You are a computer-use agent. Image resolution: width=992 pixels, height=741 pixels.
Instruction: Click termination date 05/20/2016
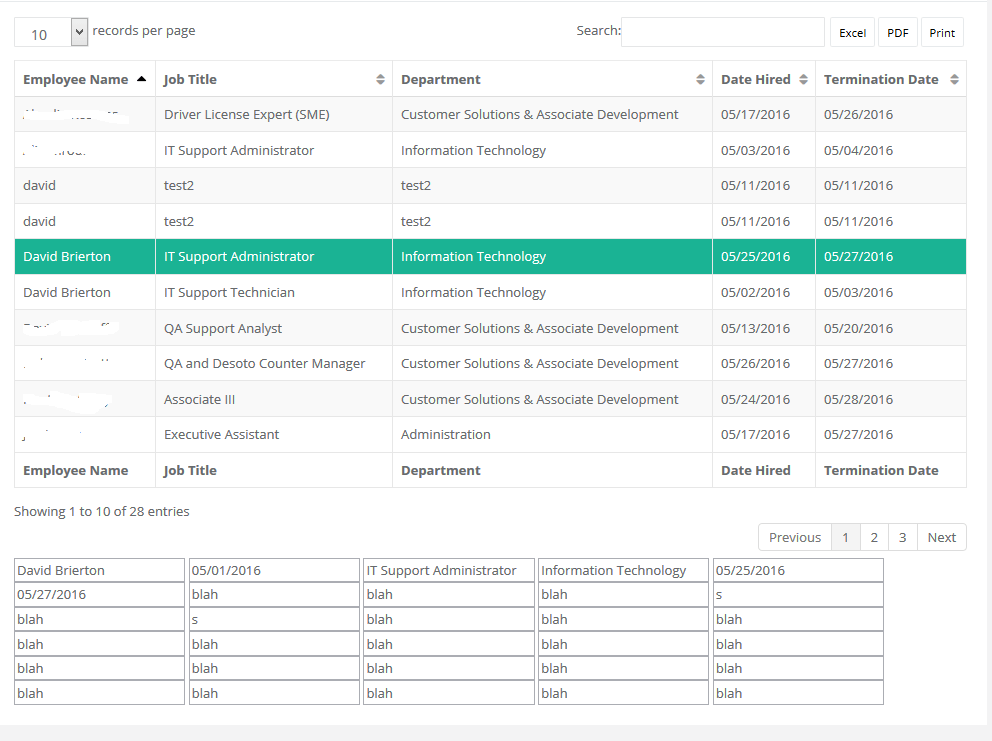[859, 328]
